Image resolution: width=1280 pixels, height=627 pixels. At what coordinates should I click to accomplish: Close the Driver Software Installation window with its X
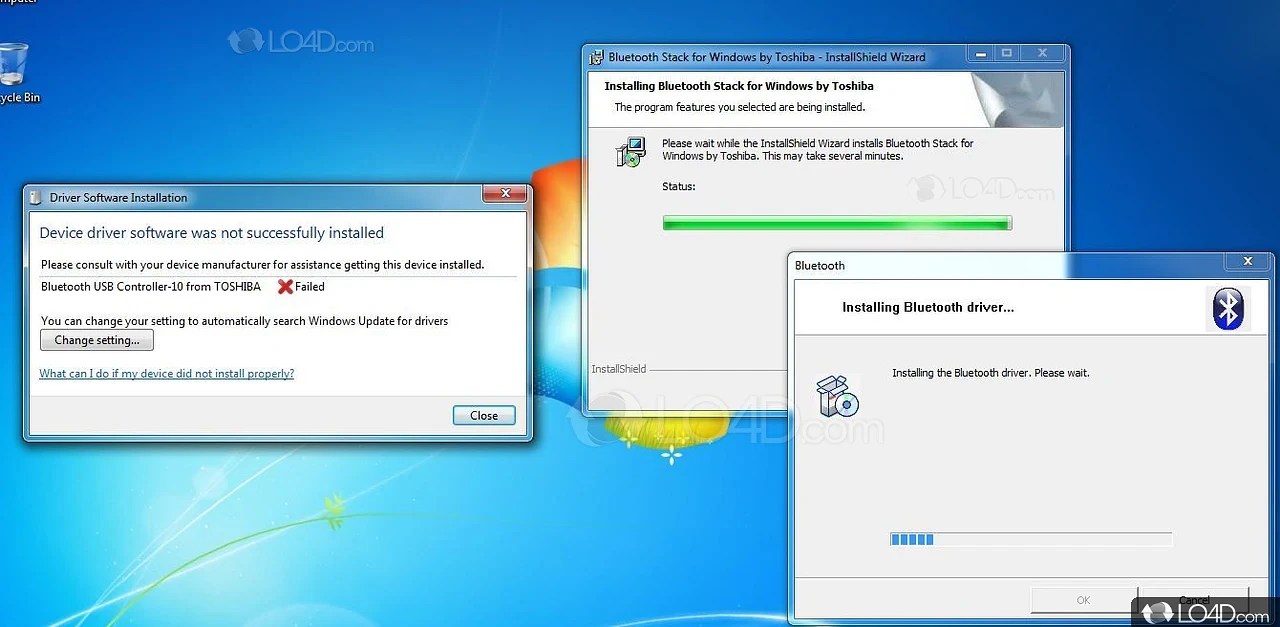point(505,193)
